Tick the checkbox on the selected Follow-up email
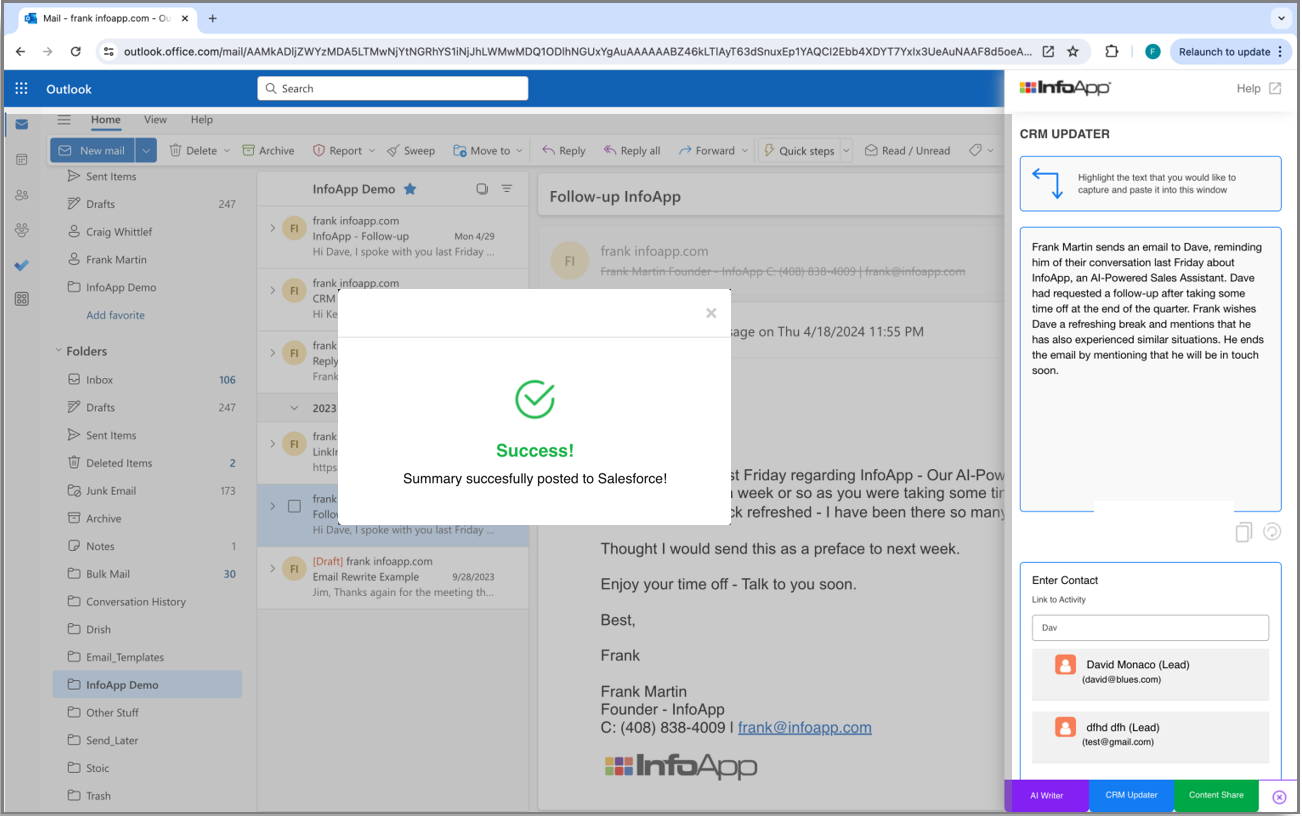 pyautogui.click(x=294, y=507)
